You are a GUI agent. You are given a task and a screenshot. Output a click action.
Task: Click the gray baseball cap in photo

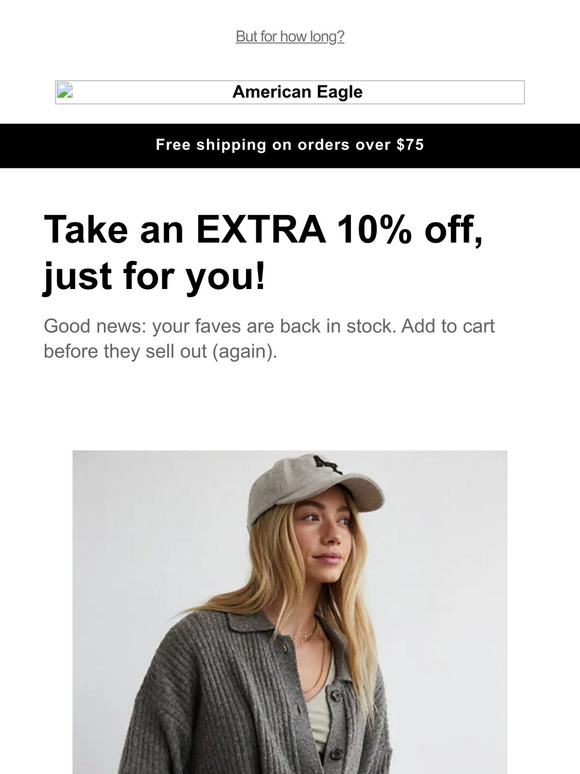point(314,487)
